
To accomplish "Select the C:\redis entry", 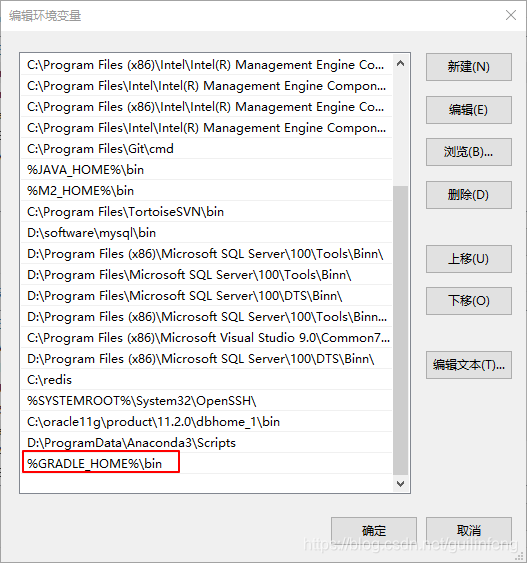I will click(x=206, y=380).
